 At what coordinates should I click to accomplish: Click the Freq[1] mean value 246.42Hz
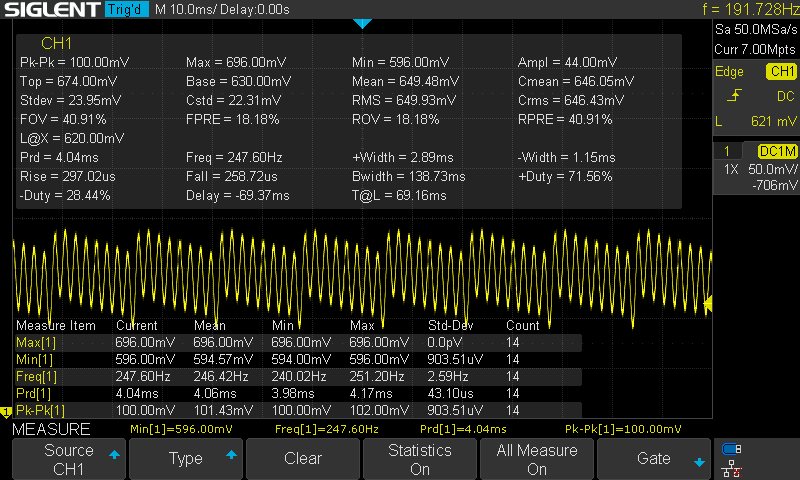[221, 377]
